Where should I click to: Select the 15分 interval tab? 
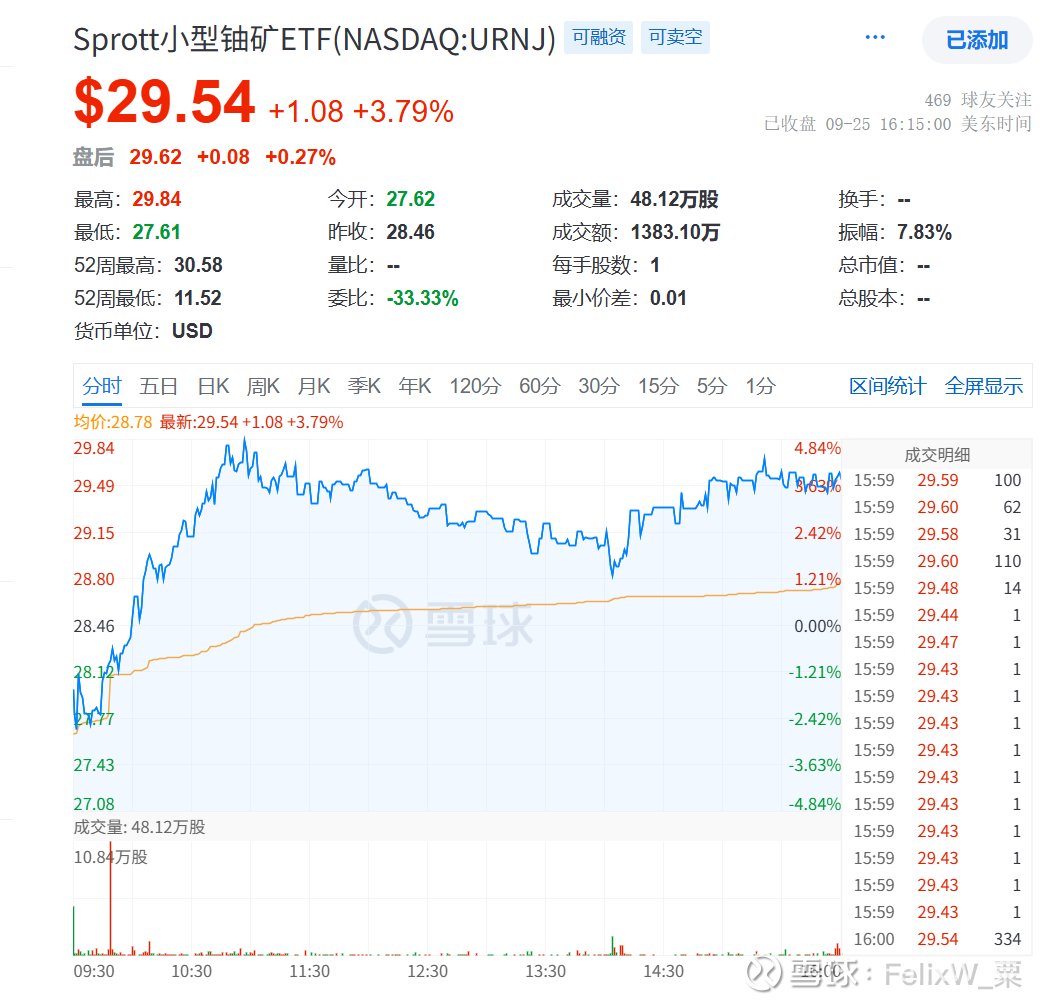658,387
